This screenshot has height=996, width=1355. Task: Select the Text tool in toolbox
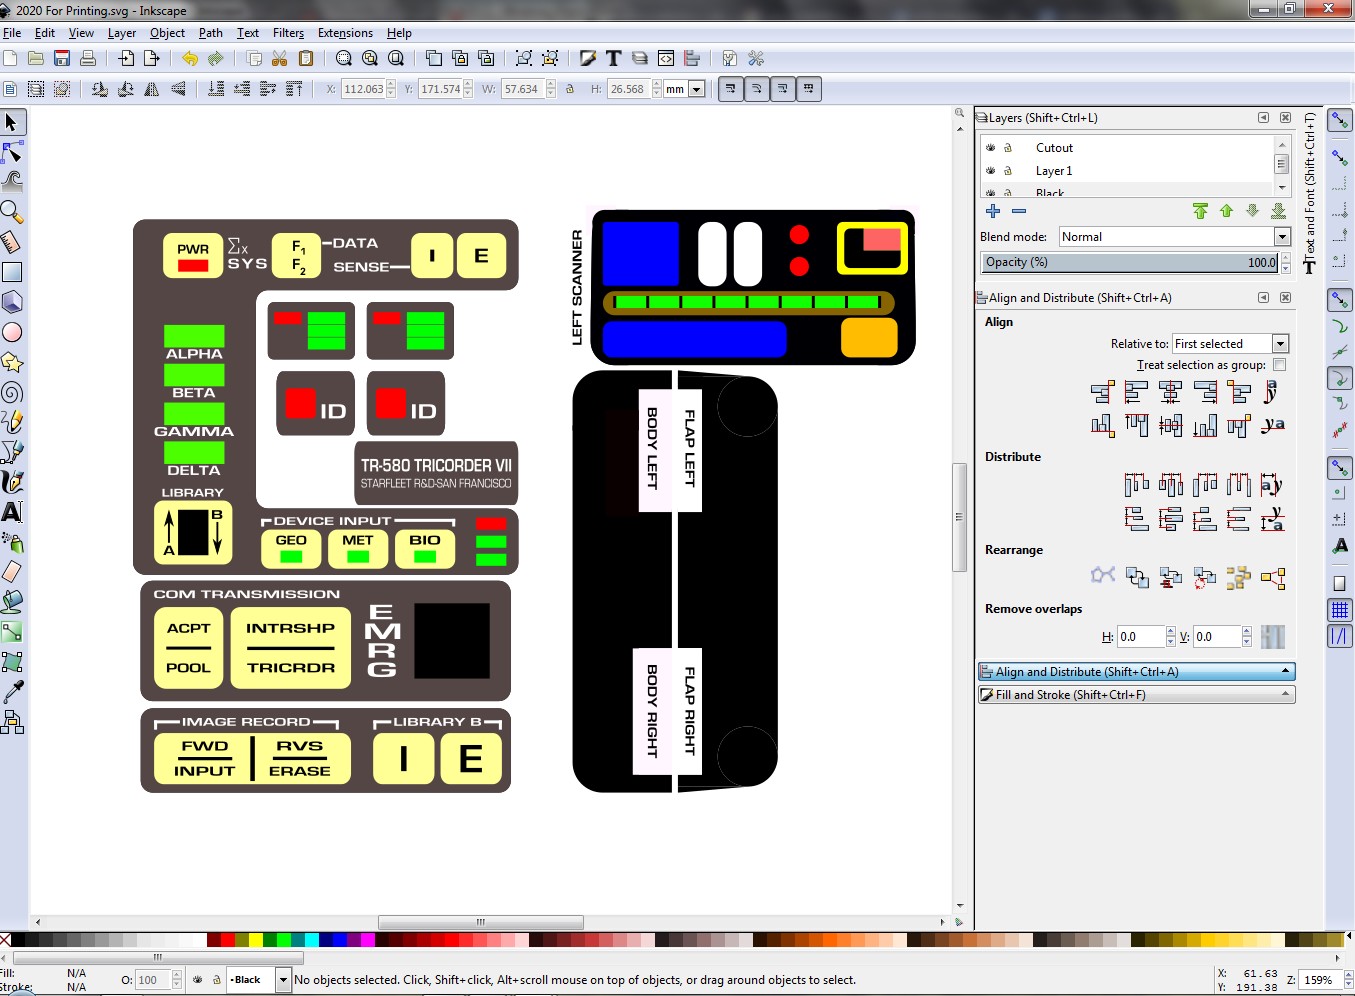(12, 512)
